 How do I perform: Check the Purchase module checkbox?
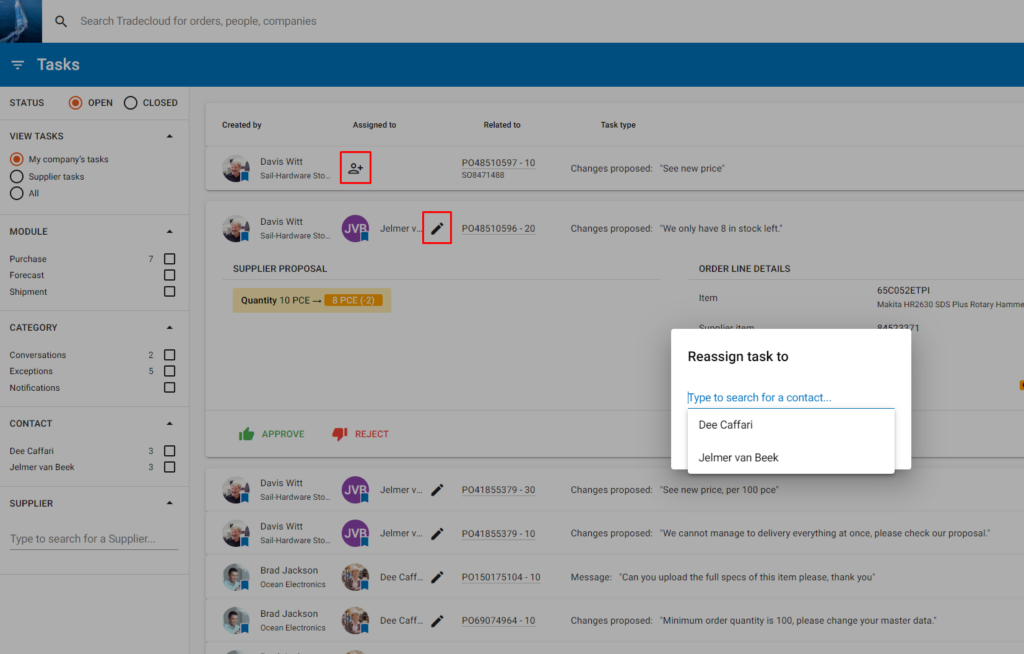[170, 258]
